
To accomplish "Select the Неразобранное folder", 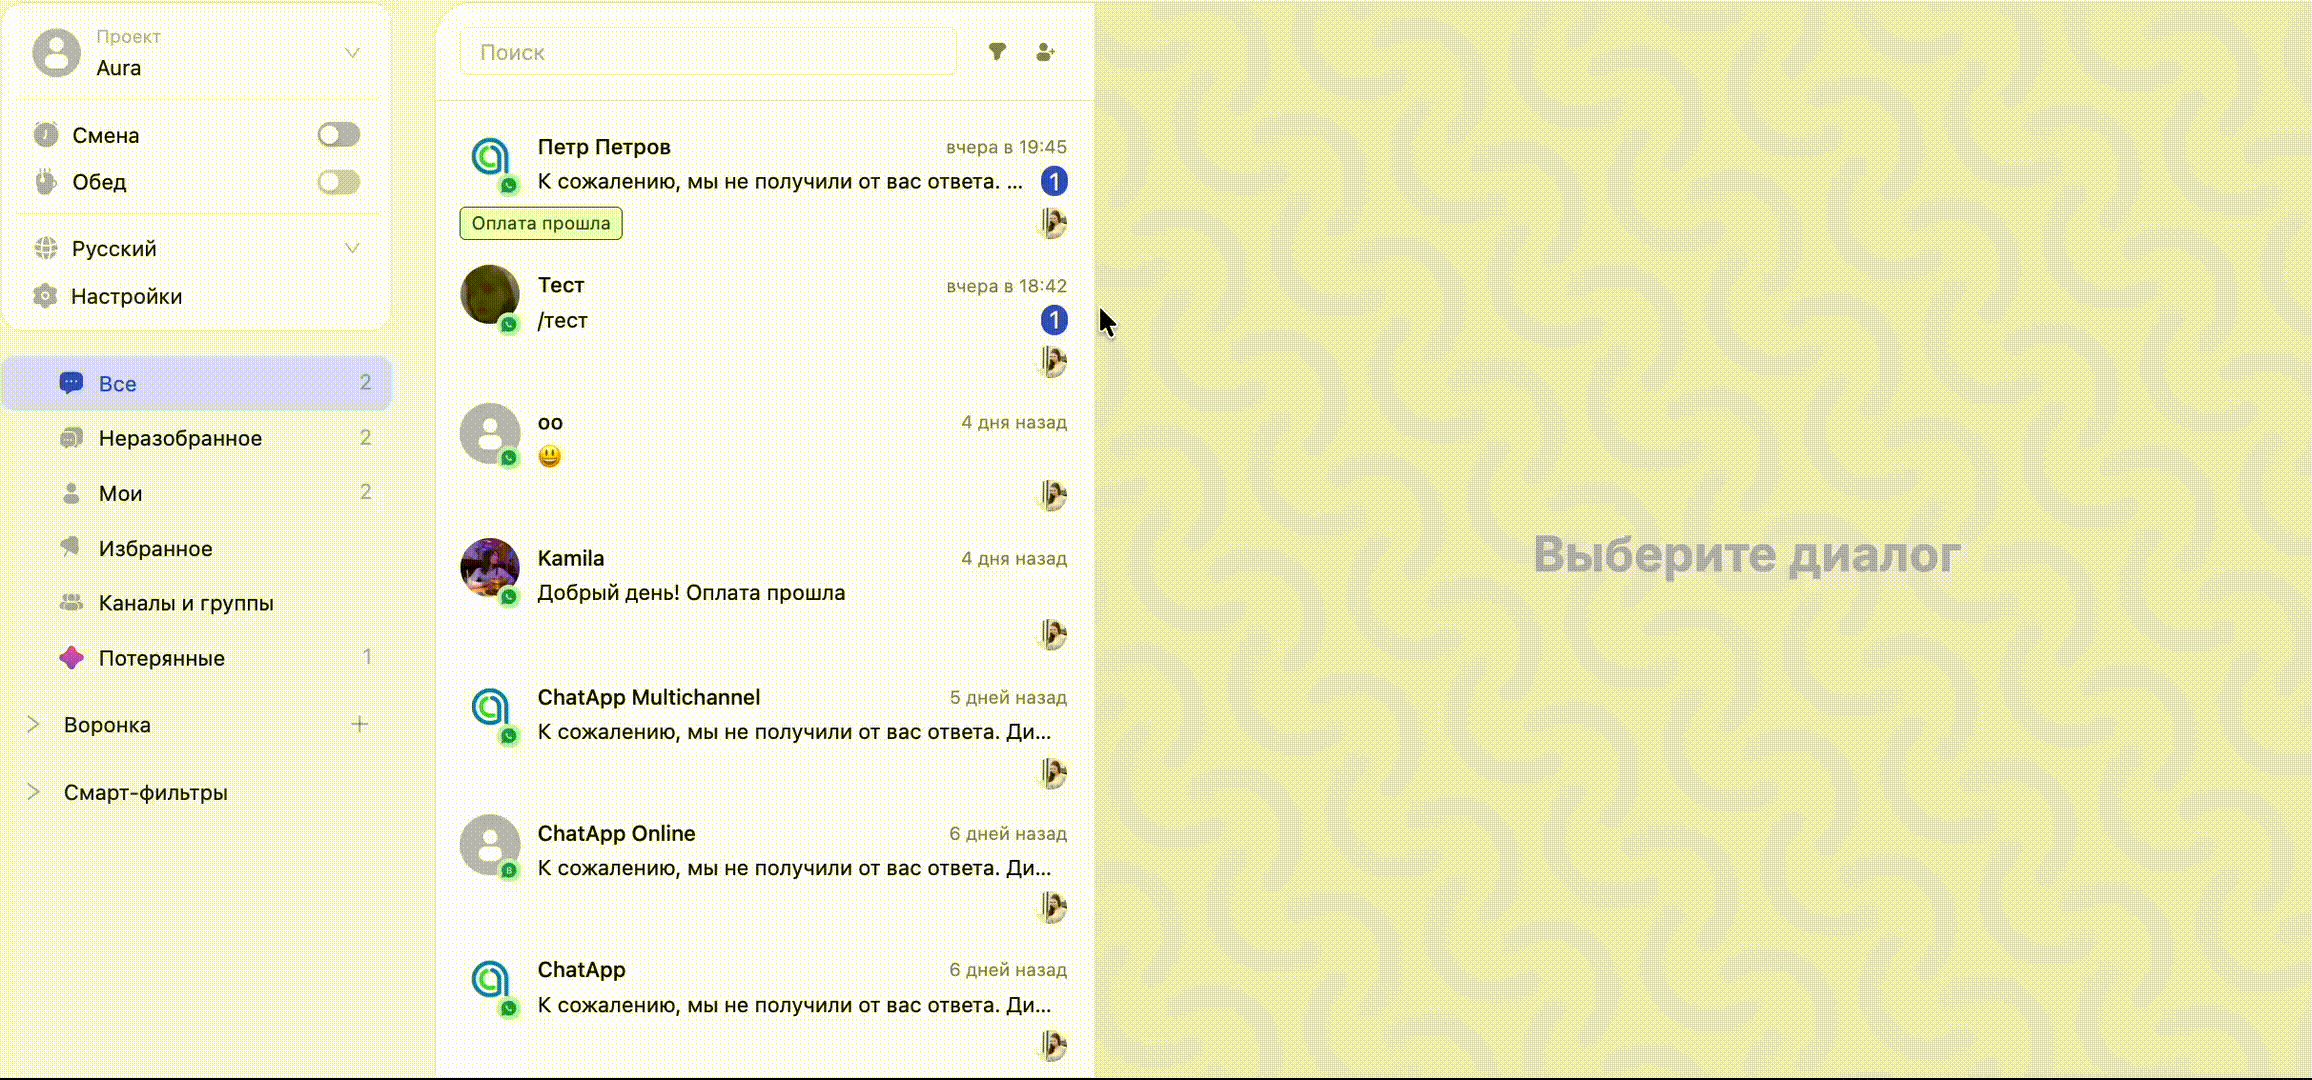I will coord(180,438).
